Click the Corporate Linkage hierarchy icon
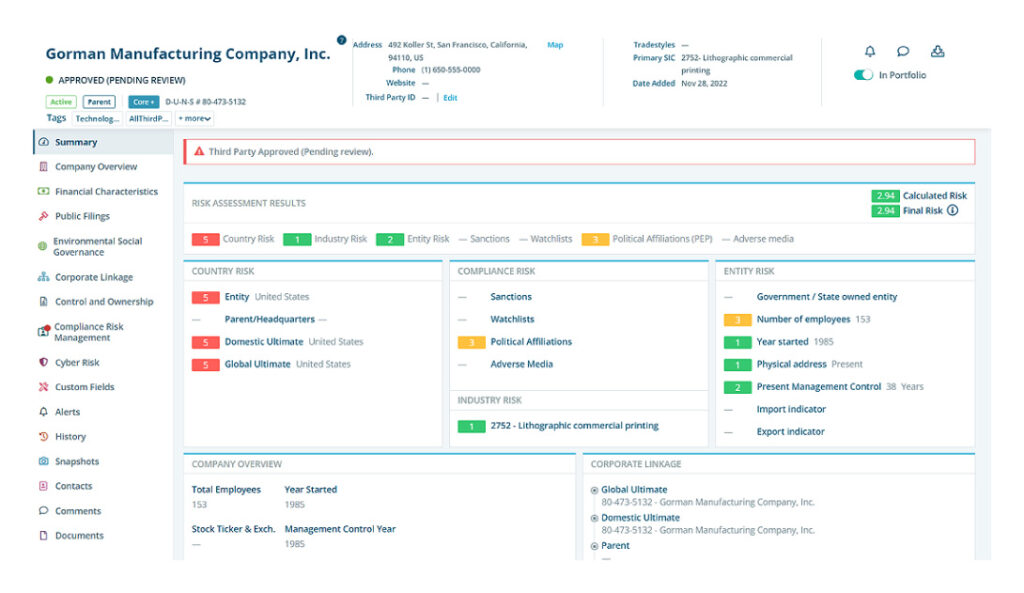This screenshot has width=1024, height=593. tap(43, 277)
